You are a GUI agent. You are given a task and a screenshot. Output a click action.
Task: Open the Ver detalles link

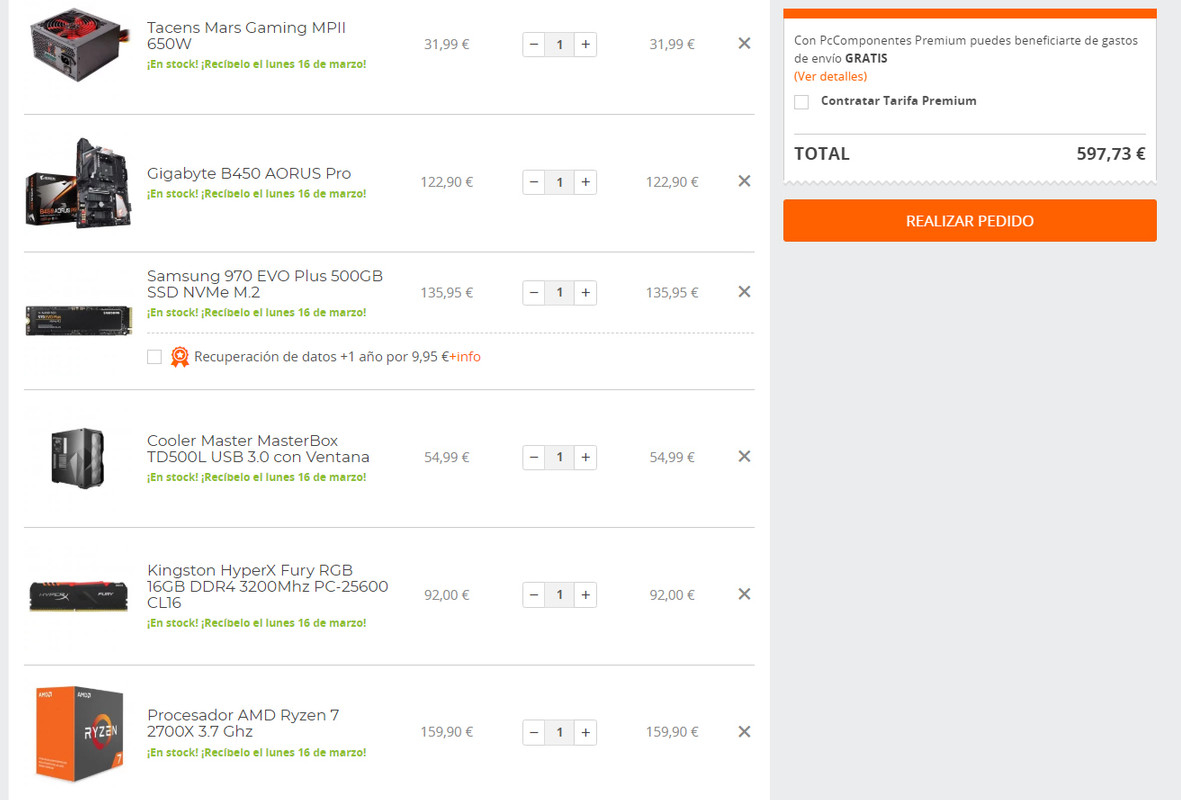(830, 76)
